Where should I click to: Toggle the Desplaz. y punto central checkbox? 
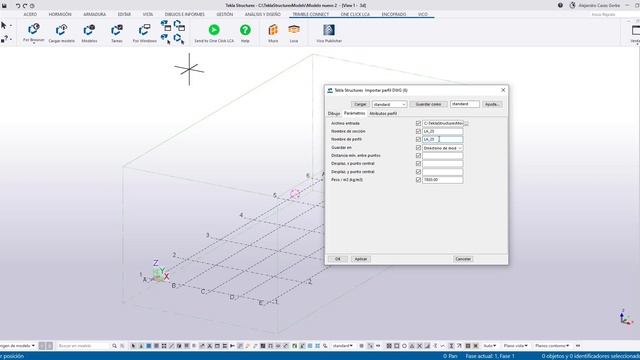418,172
